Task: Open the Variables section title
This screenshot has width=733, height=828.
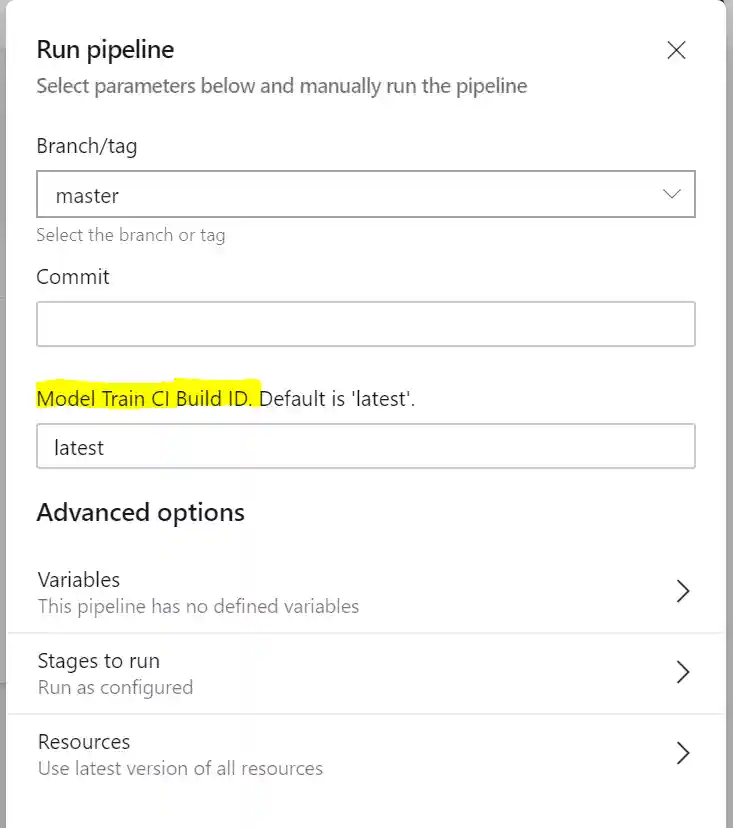Action: (79, 580)
